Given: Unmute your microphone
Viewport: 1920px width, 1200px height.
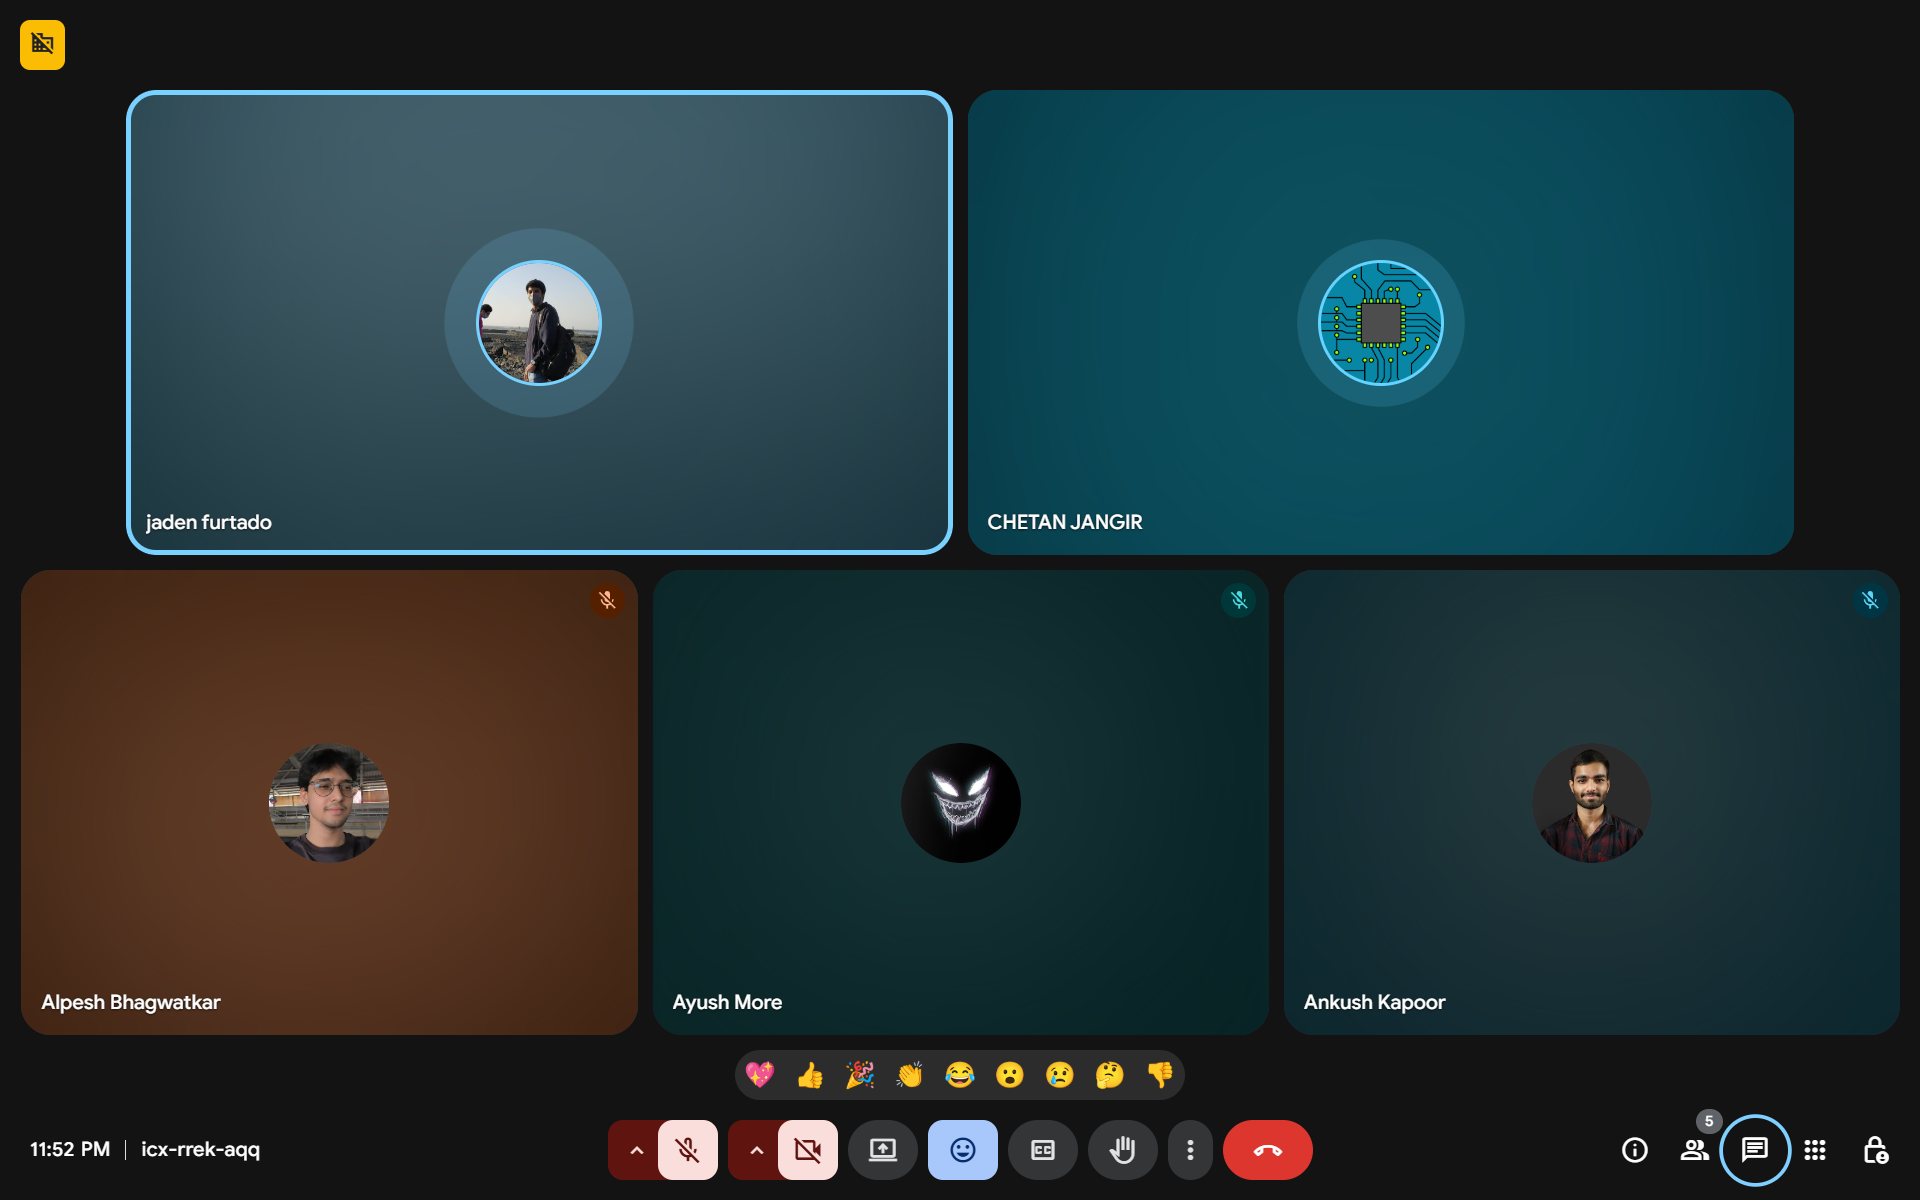Looking at the screenshot, I should 688,1150.
